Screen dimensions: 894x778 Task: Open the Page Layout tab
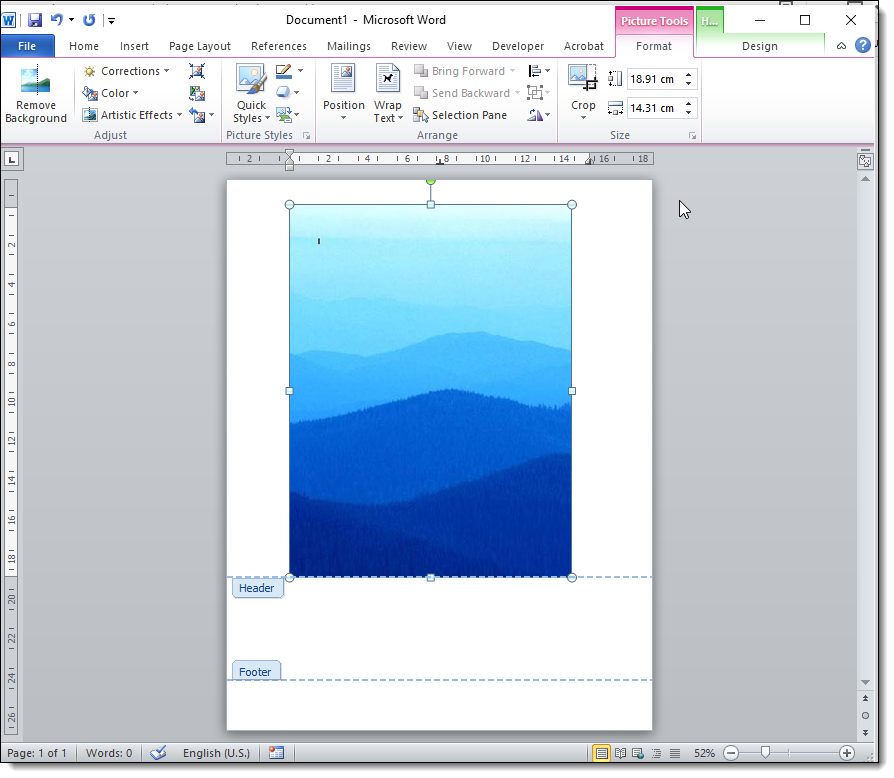[x=199, y=46]
